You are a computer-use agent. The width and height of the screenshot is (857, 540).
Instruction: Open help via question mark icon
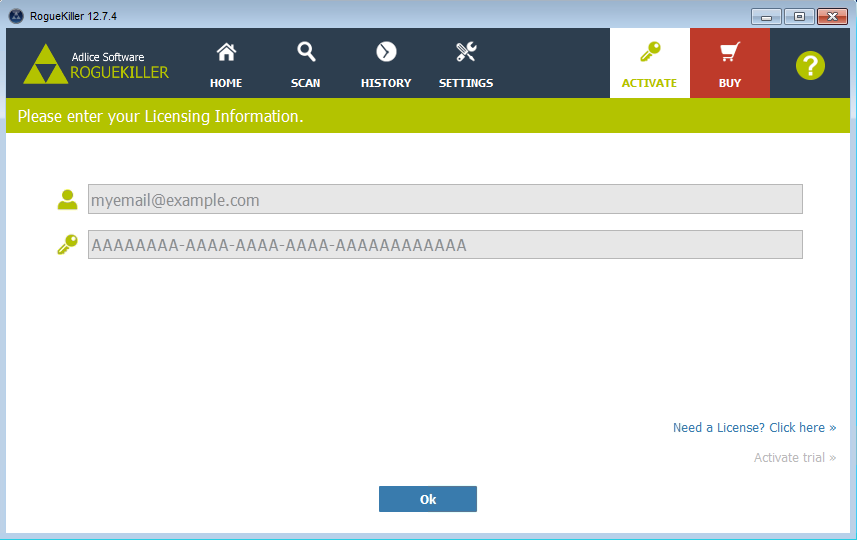pos(810,66)
